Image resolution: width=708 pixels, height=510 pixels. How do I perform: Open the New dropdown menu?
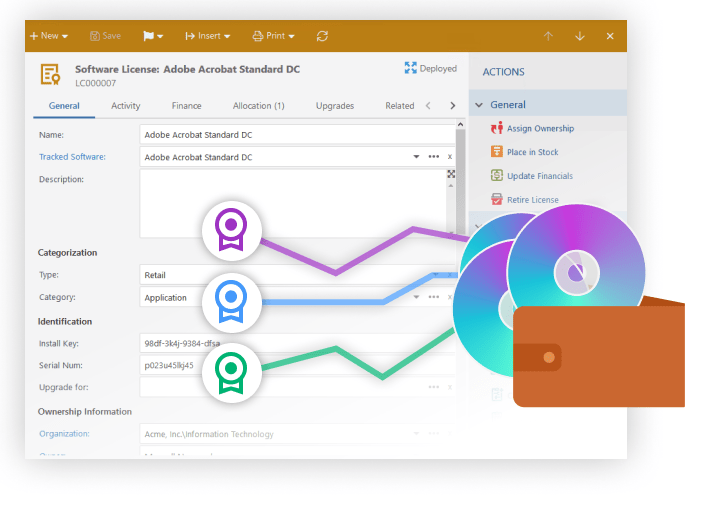pyautogui.click(x=48, y=36)
